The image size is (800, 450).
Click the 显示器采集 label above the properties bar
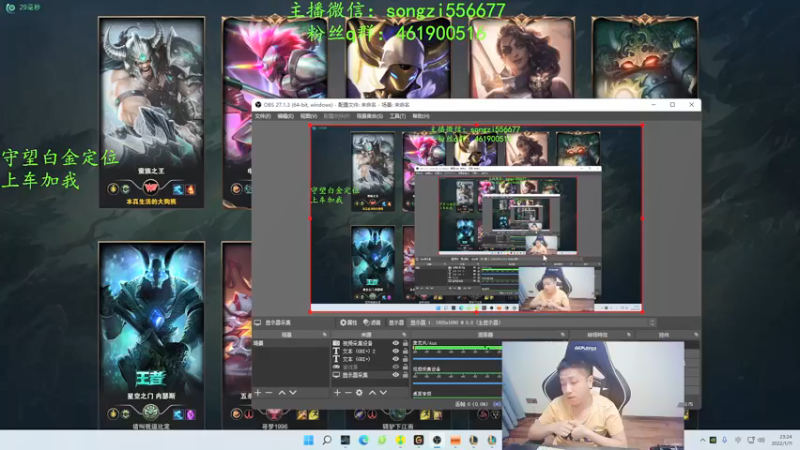point(278,322)
